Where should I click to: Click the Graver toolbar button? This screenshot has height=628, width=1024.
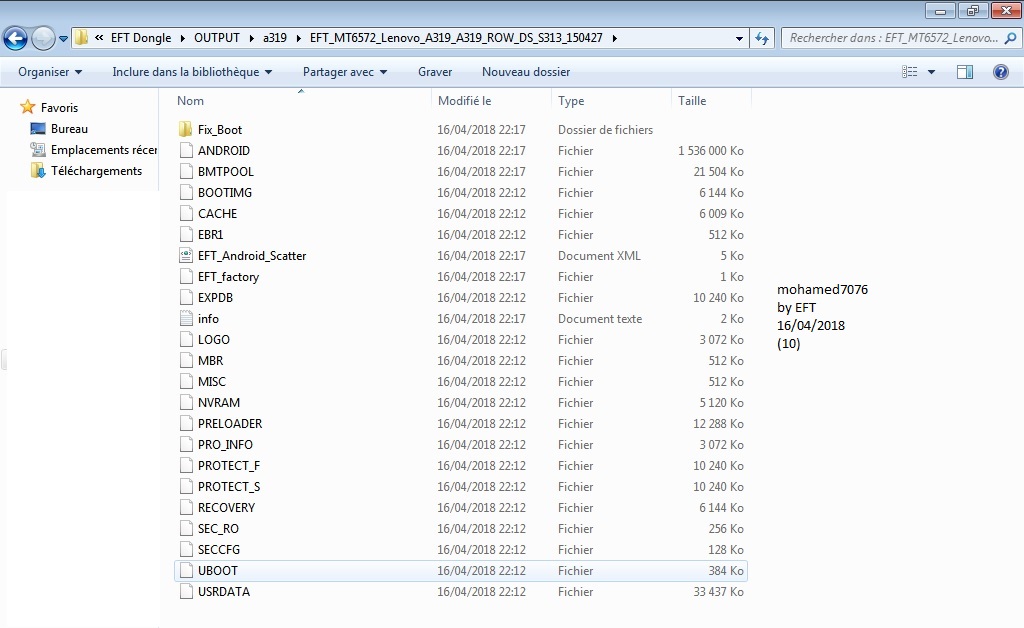pos(435,72)
